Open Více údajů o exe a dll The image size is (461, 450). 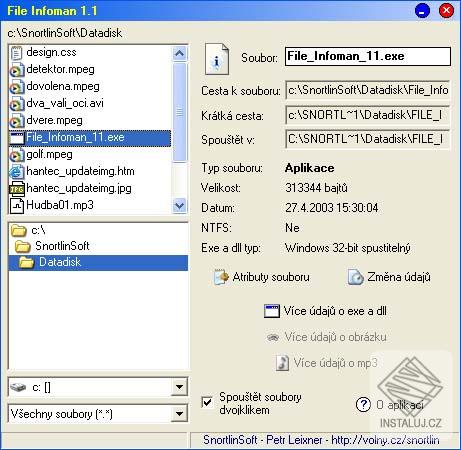(325, 311)
